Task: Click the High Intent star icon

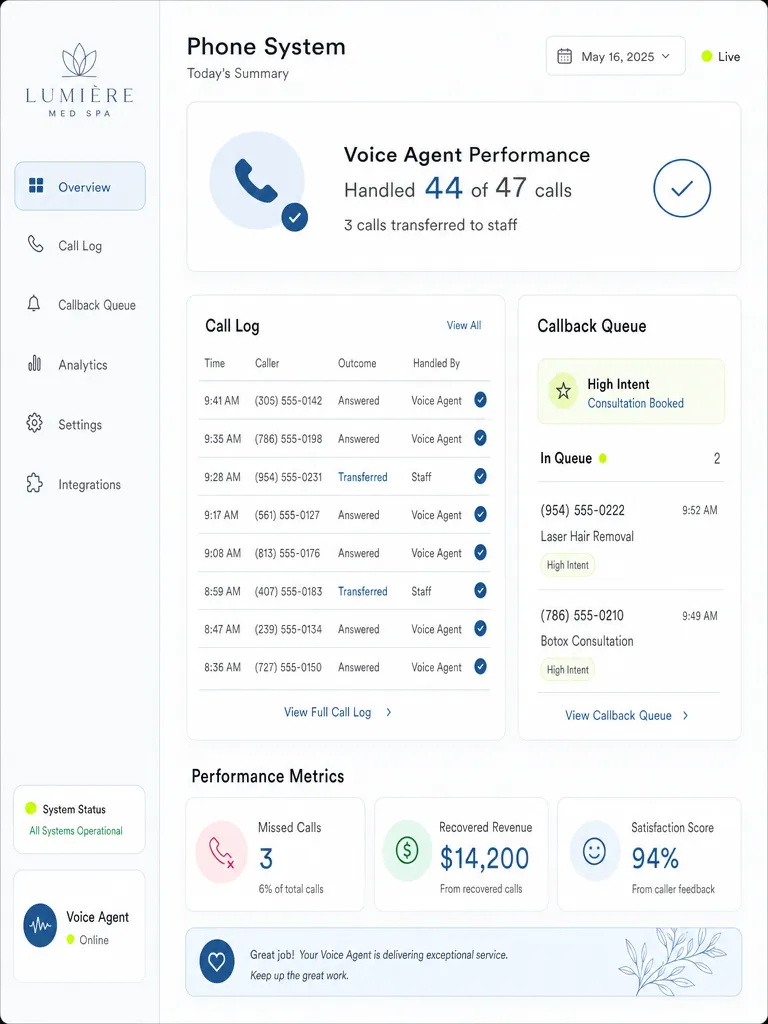Action: 563,391
